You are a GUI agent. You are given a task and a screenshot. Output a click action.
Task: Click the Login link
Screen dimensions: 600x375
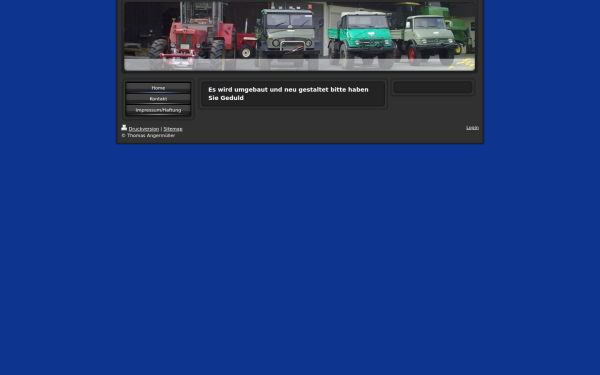472,128
